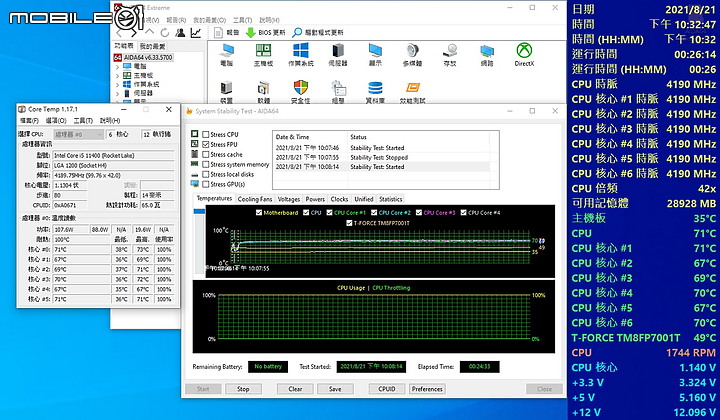Viewport: 720px width, 420px height.
Task: Click the 28928 MB available memory value
Action: 691,203
